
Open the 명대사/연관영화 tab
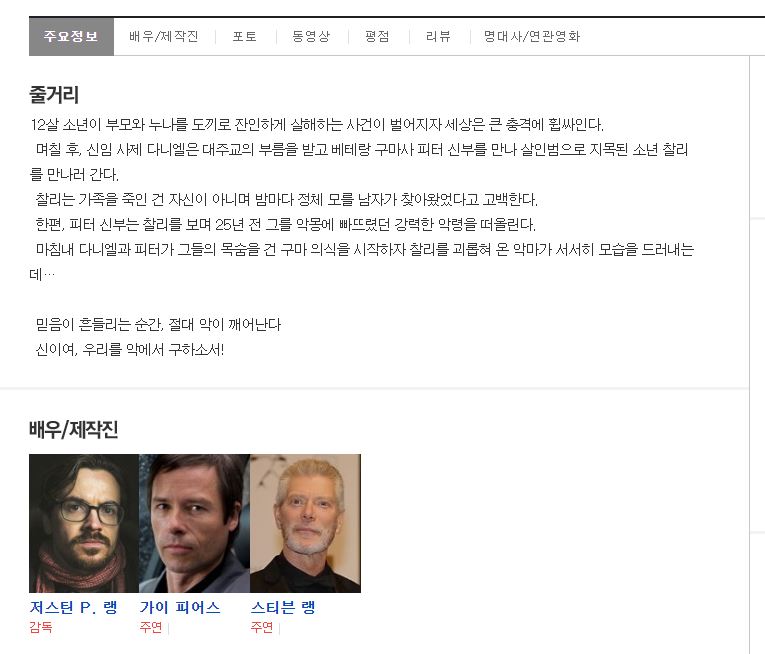[532, 37]
